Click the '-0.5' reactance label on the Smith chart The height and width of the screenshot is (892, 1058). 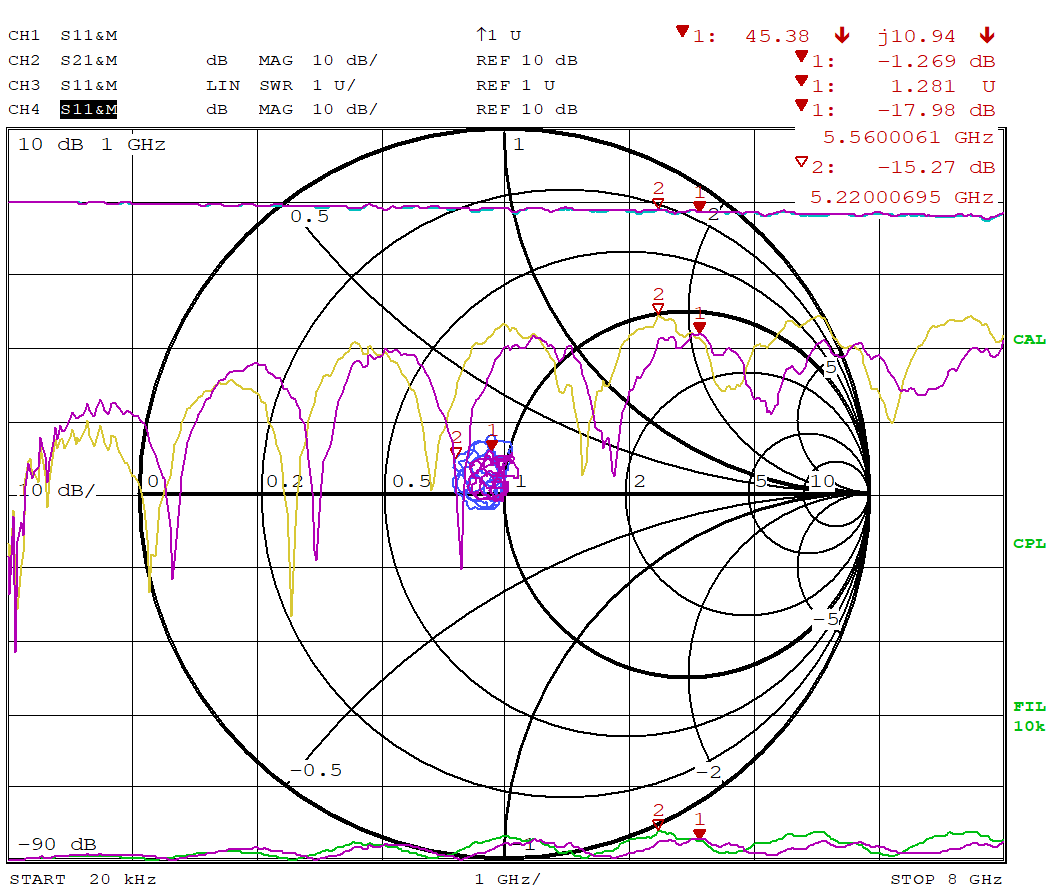[x=316, y=770]
